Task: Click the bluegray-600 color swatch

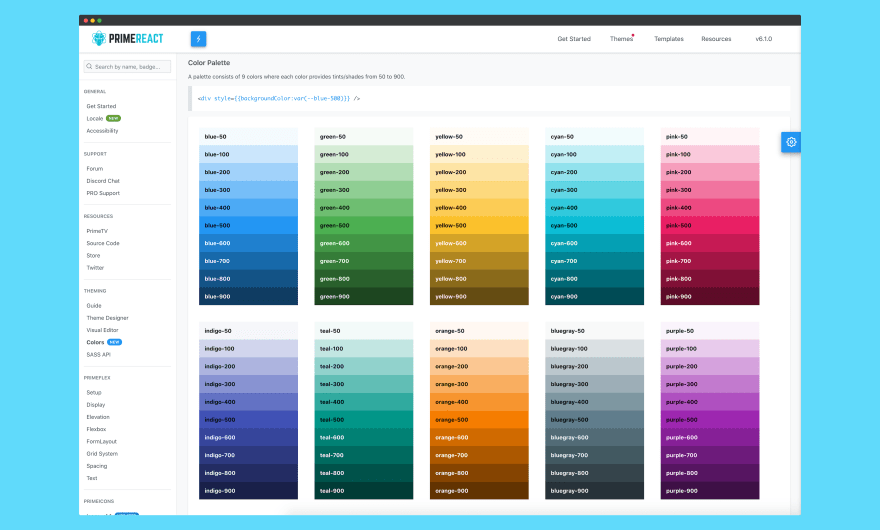Action: pos(594,437)
